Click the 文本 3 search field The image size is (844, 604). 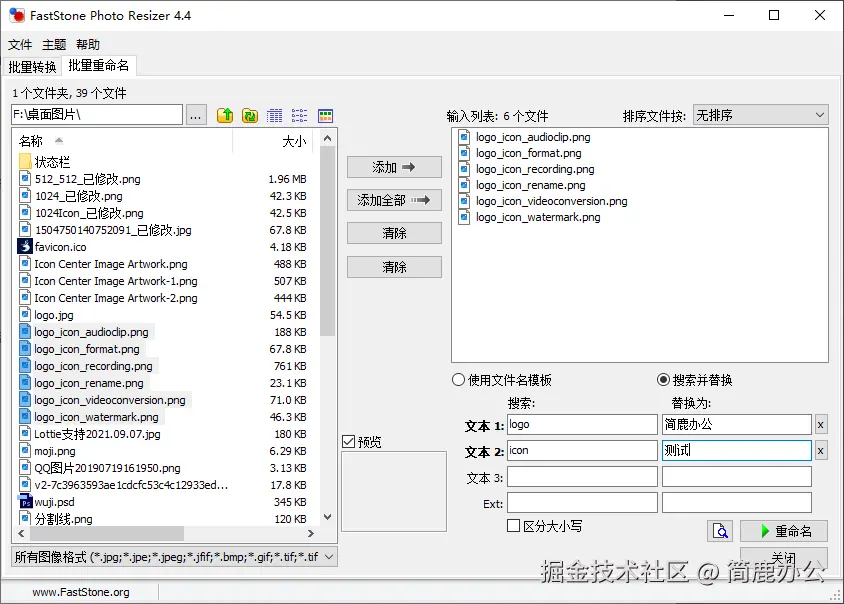pyautogui.click(x=582, y=477)
